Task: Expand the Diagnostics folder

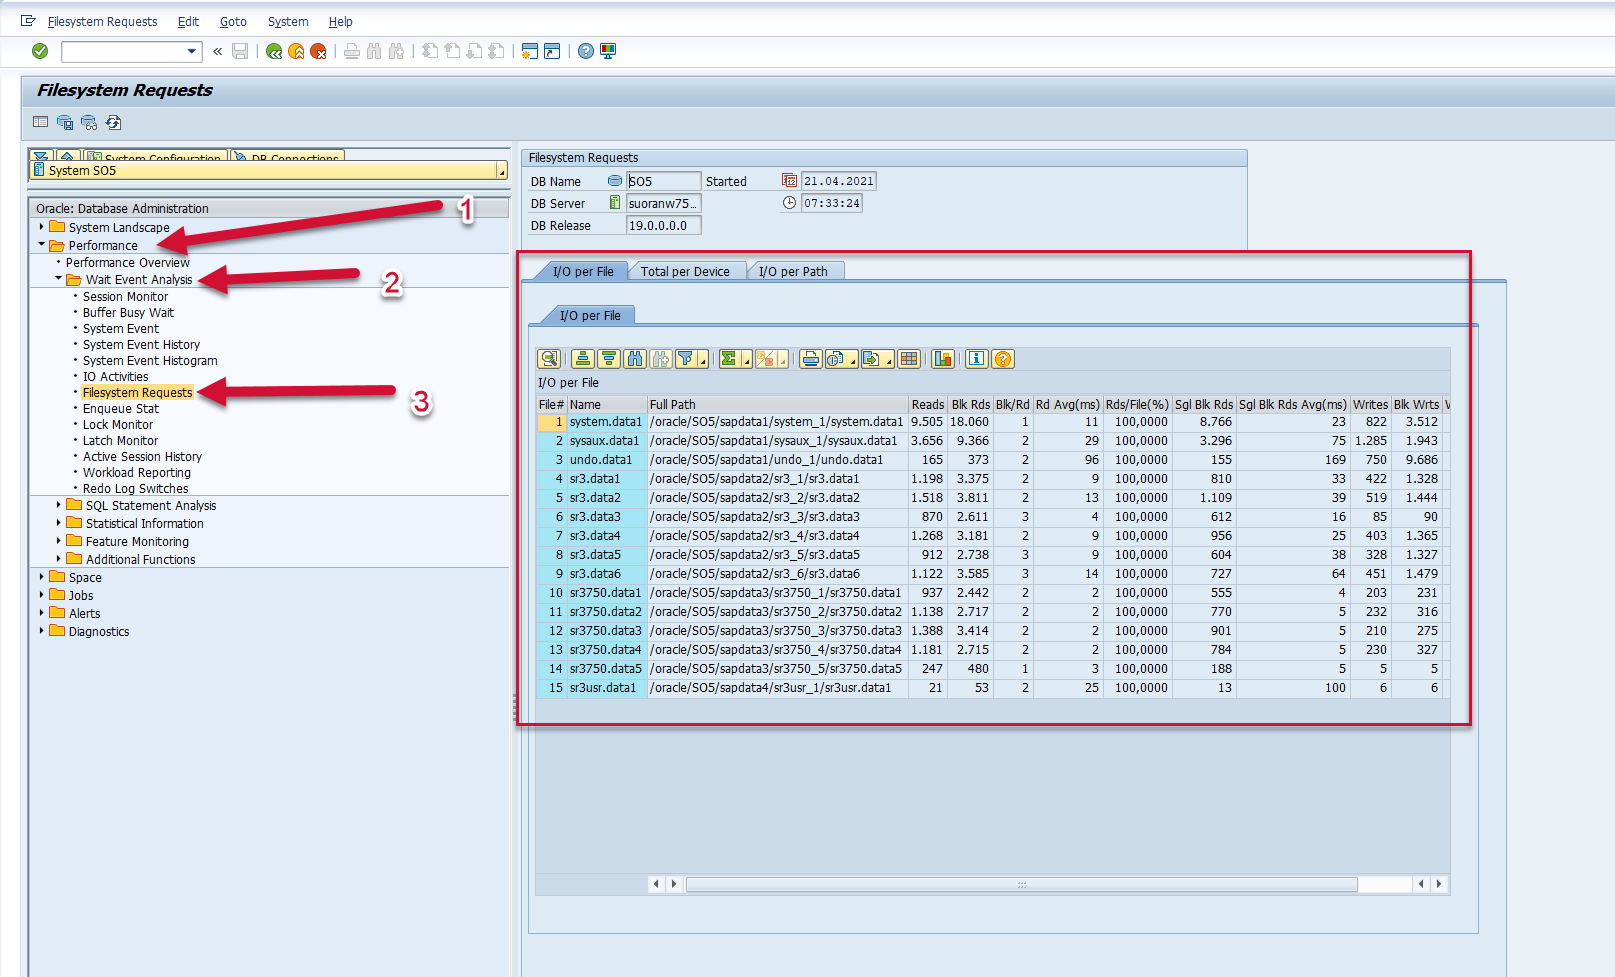Action: (41, 632)
